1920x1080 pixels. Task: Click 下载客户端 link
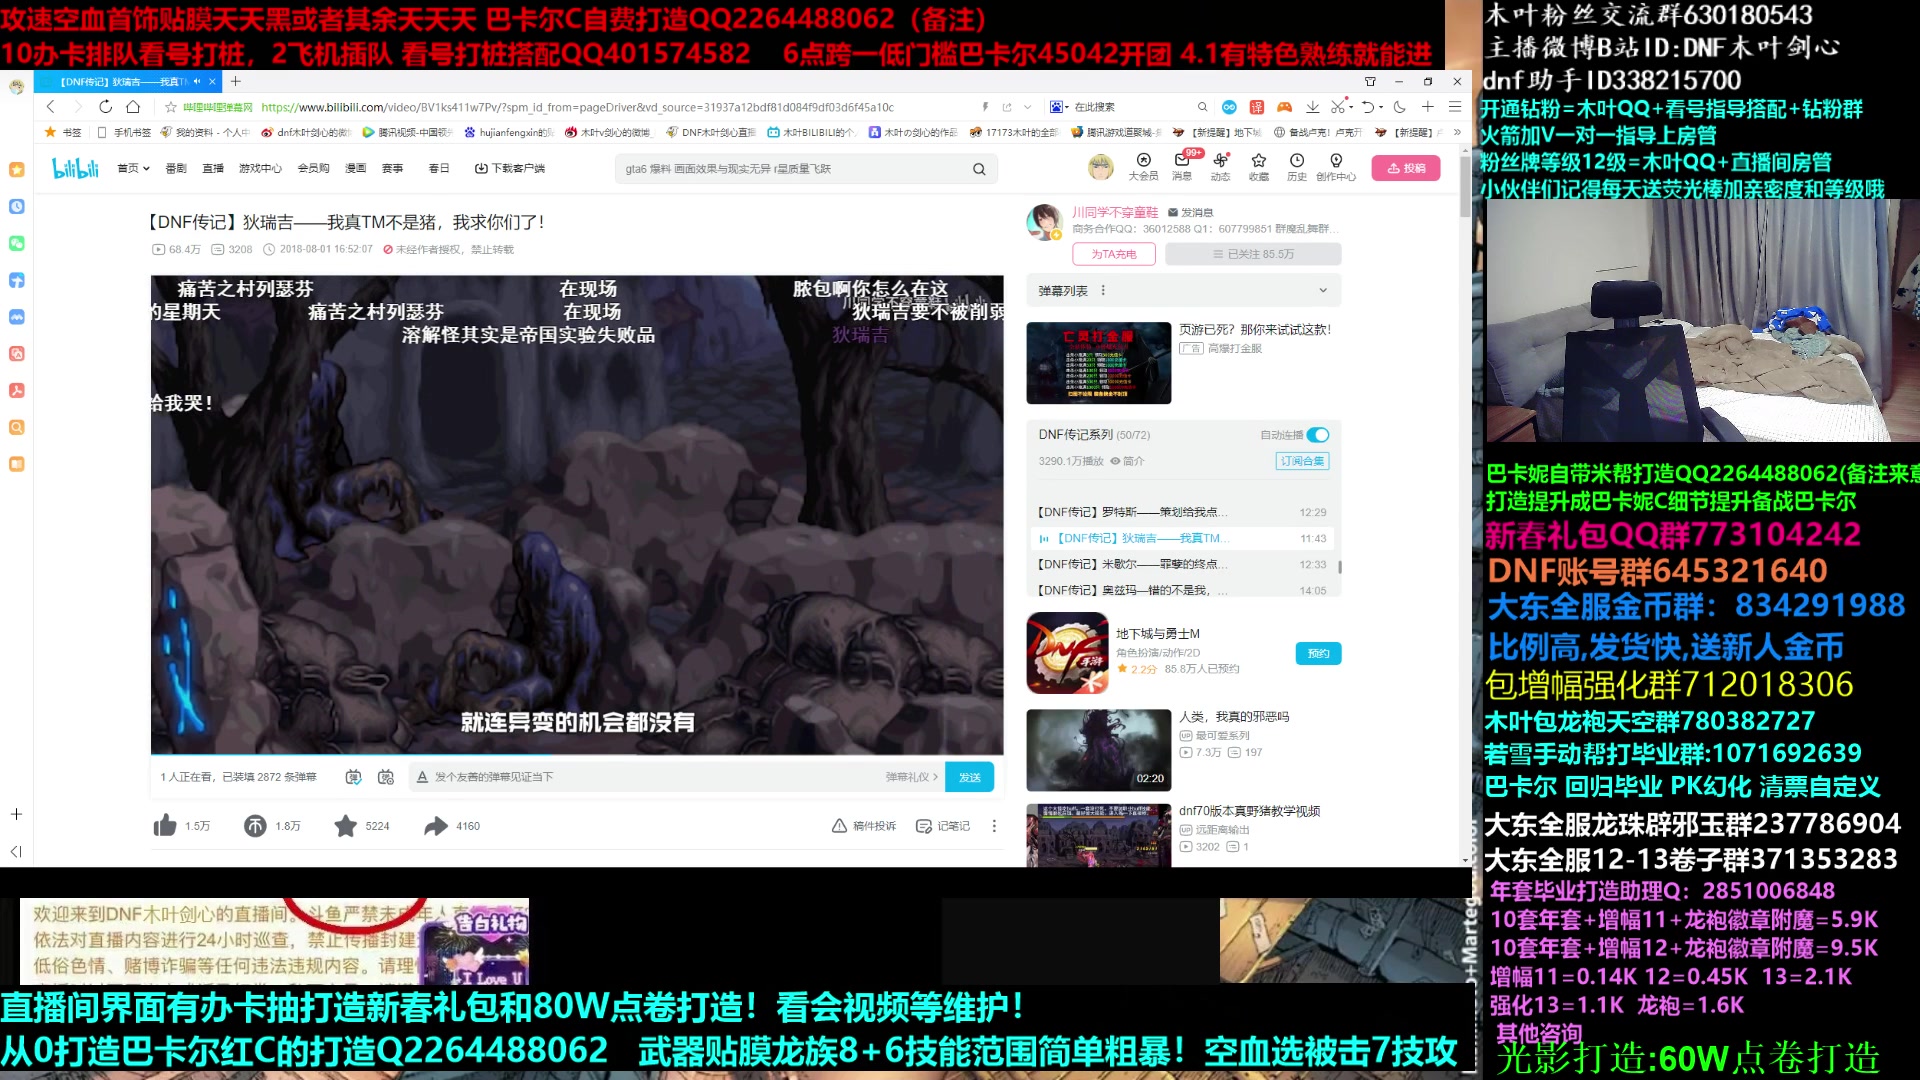coord(510,168)
